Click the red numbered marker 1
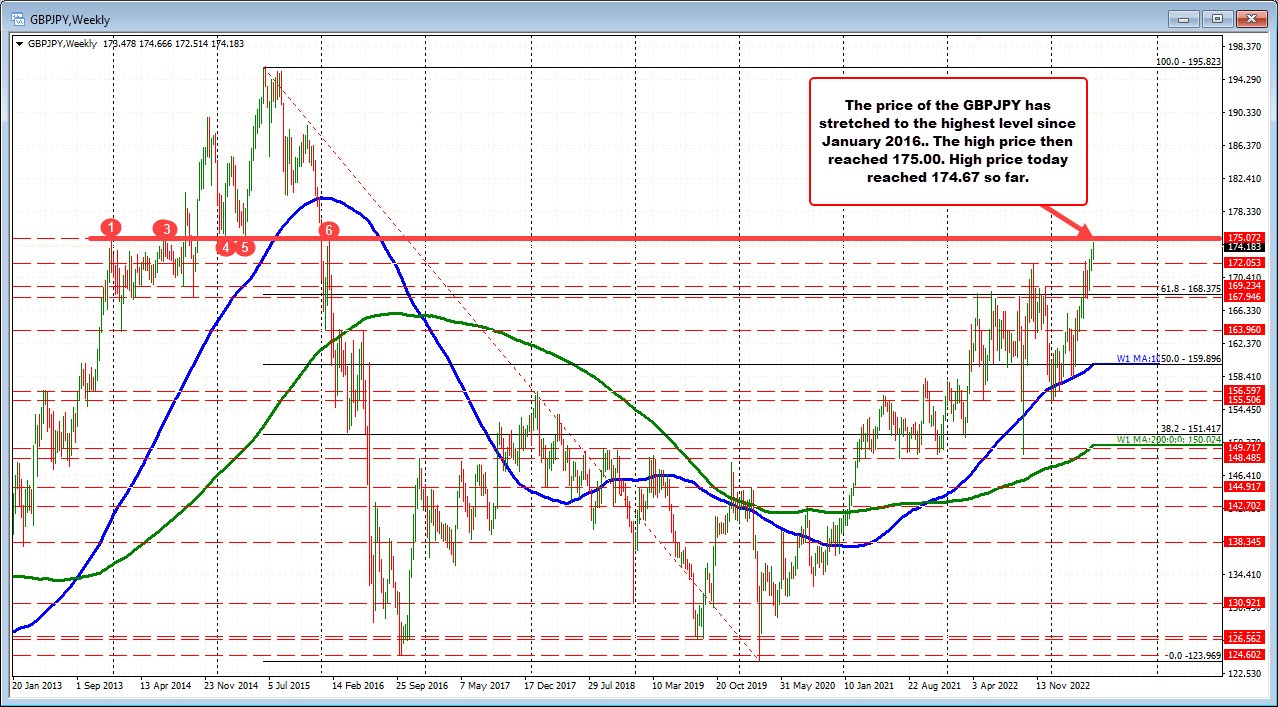 (111, 228)
